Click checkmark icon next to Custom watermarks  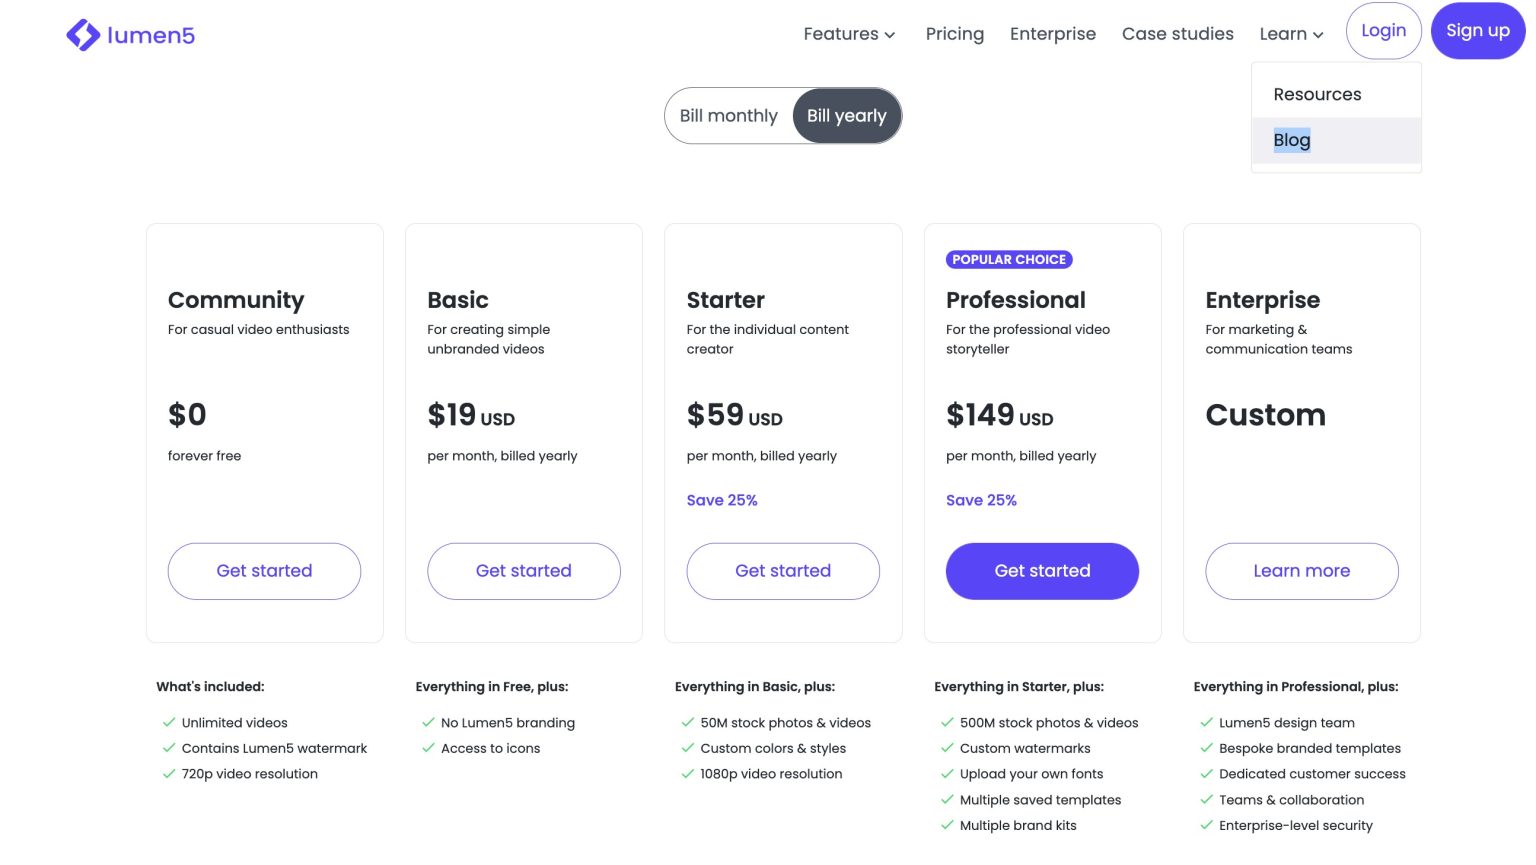point(947,748)
